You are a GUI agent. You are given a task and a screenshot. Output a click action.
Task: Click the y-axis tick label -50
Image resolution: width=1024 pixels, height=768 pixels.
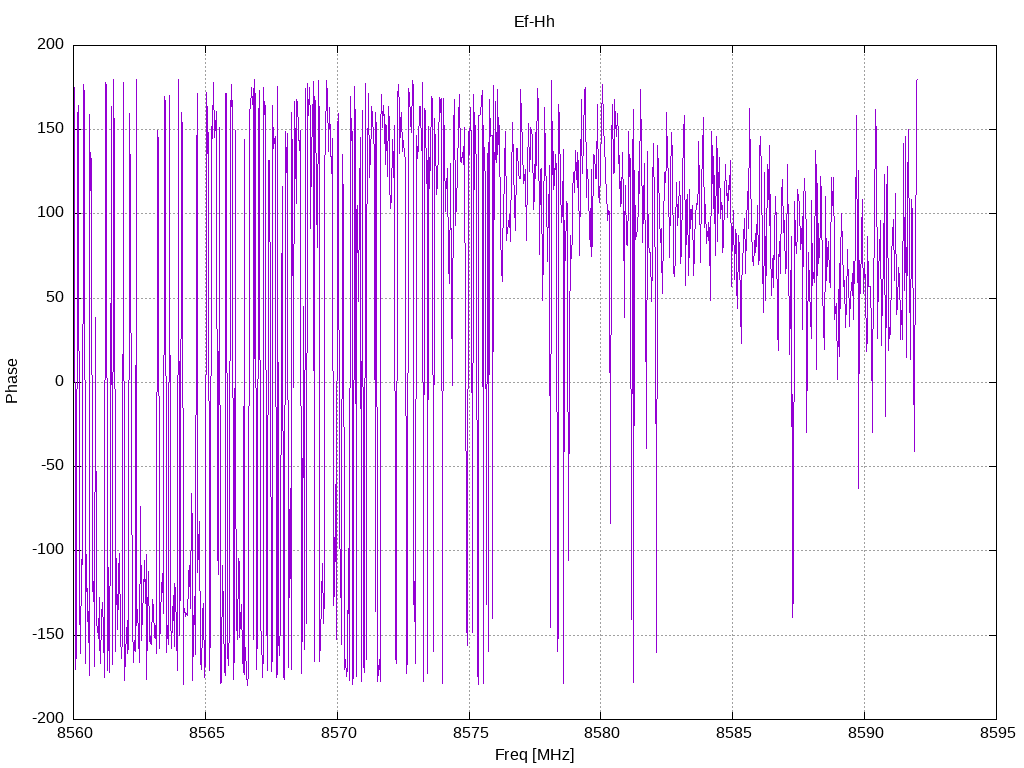point(53,466)
